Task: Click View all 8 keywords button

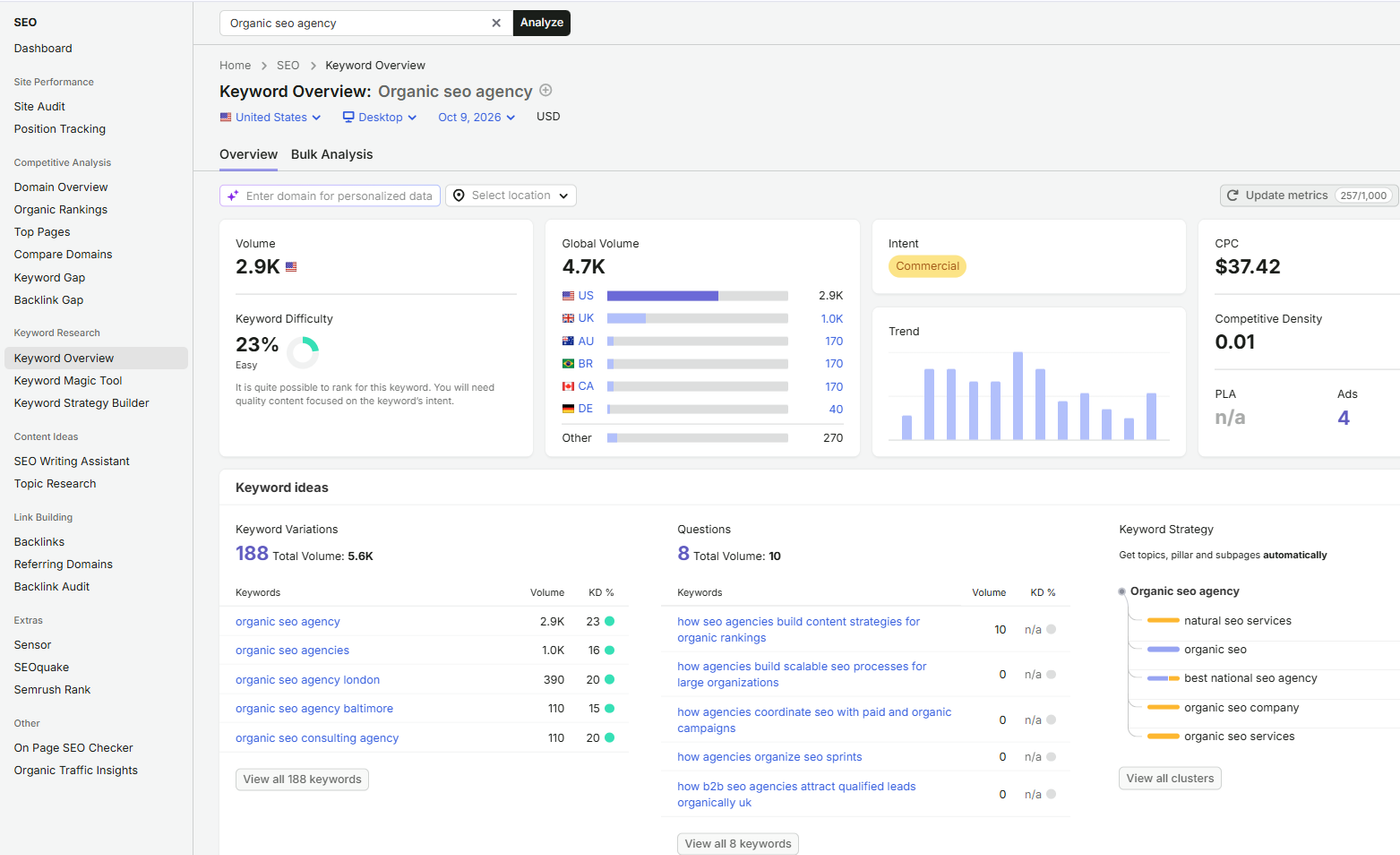Action: (738, 844)
